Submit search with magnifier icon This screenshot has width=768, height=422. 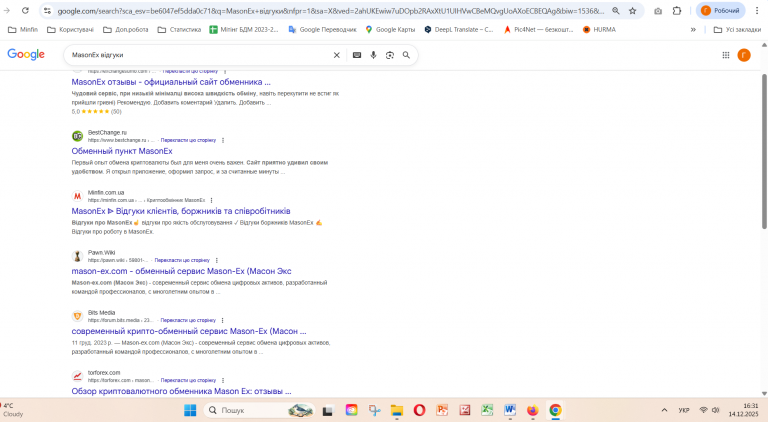406,55
